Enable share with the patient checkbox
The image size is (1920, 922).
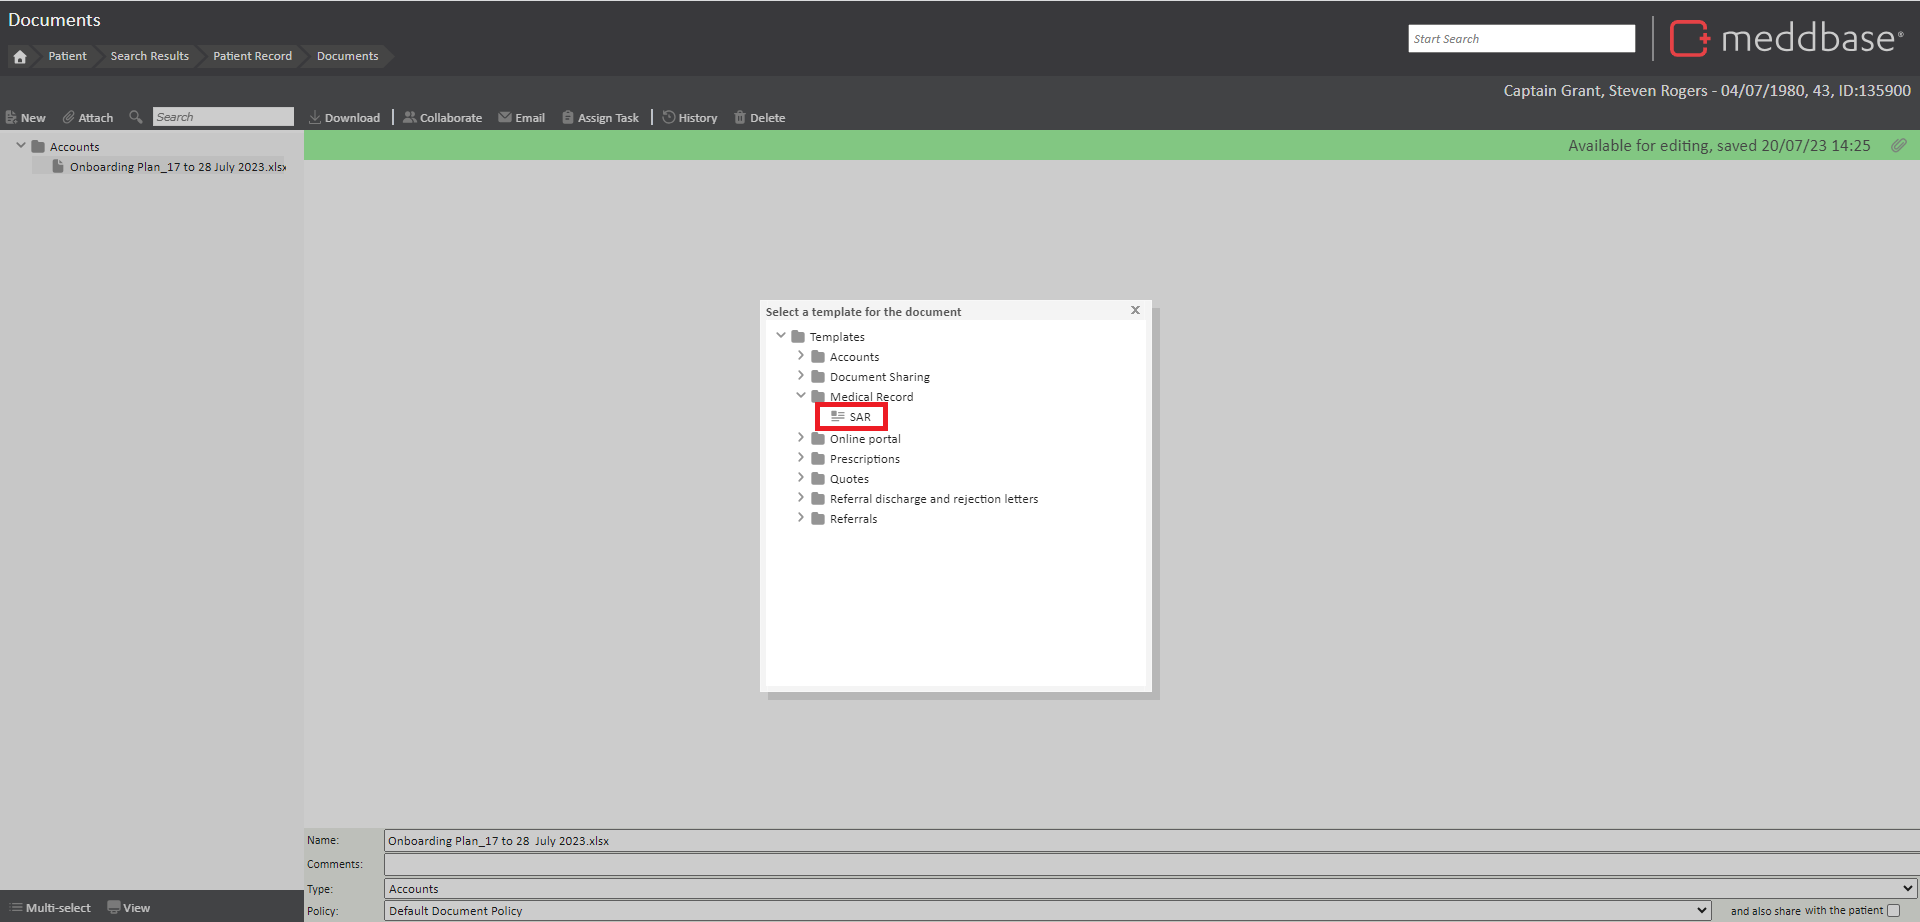1893,911
